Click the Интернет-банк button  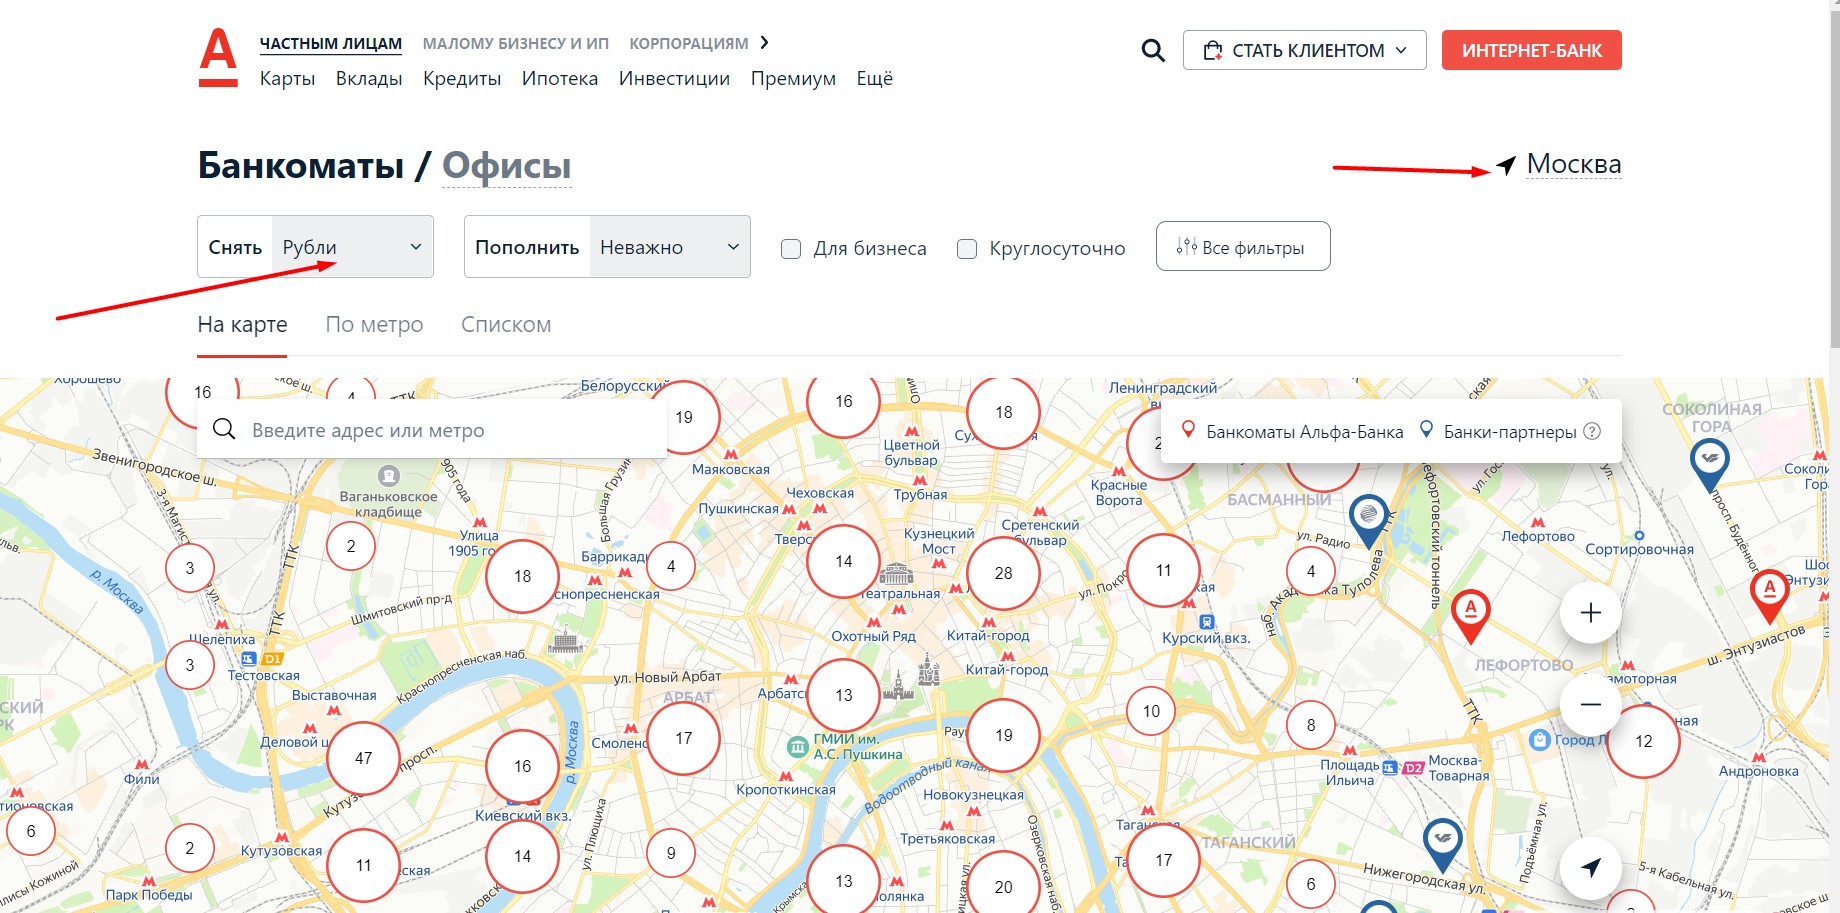point(1531,50)
